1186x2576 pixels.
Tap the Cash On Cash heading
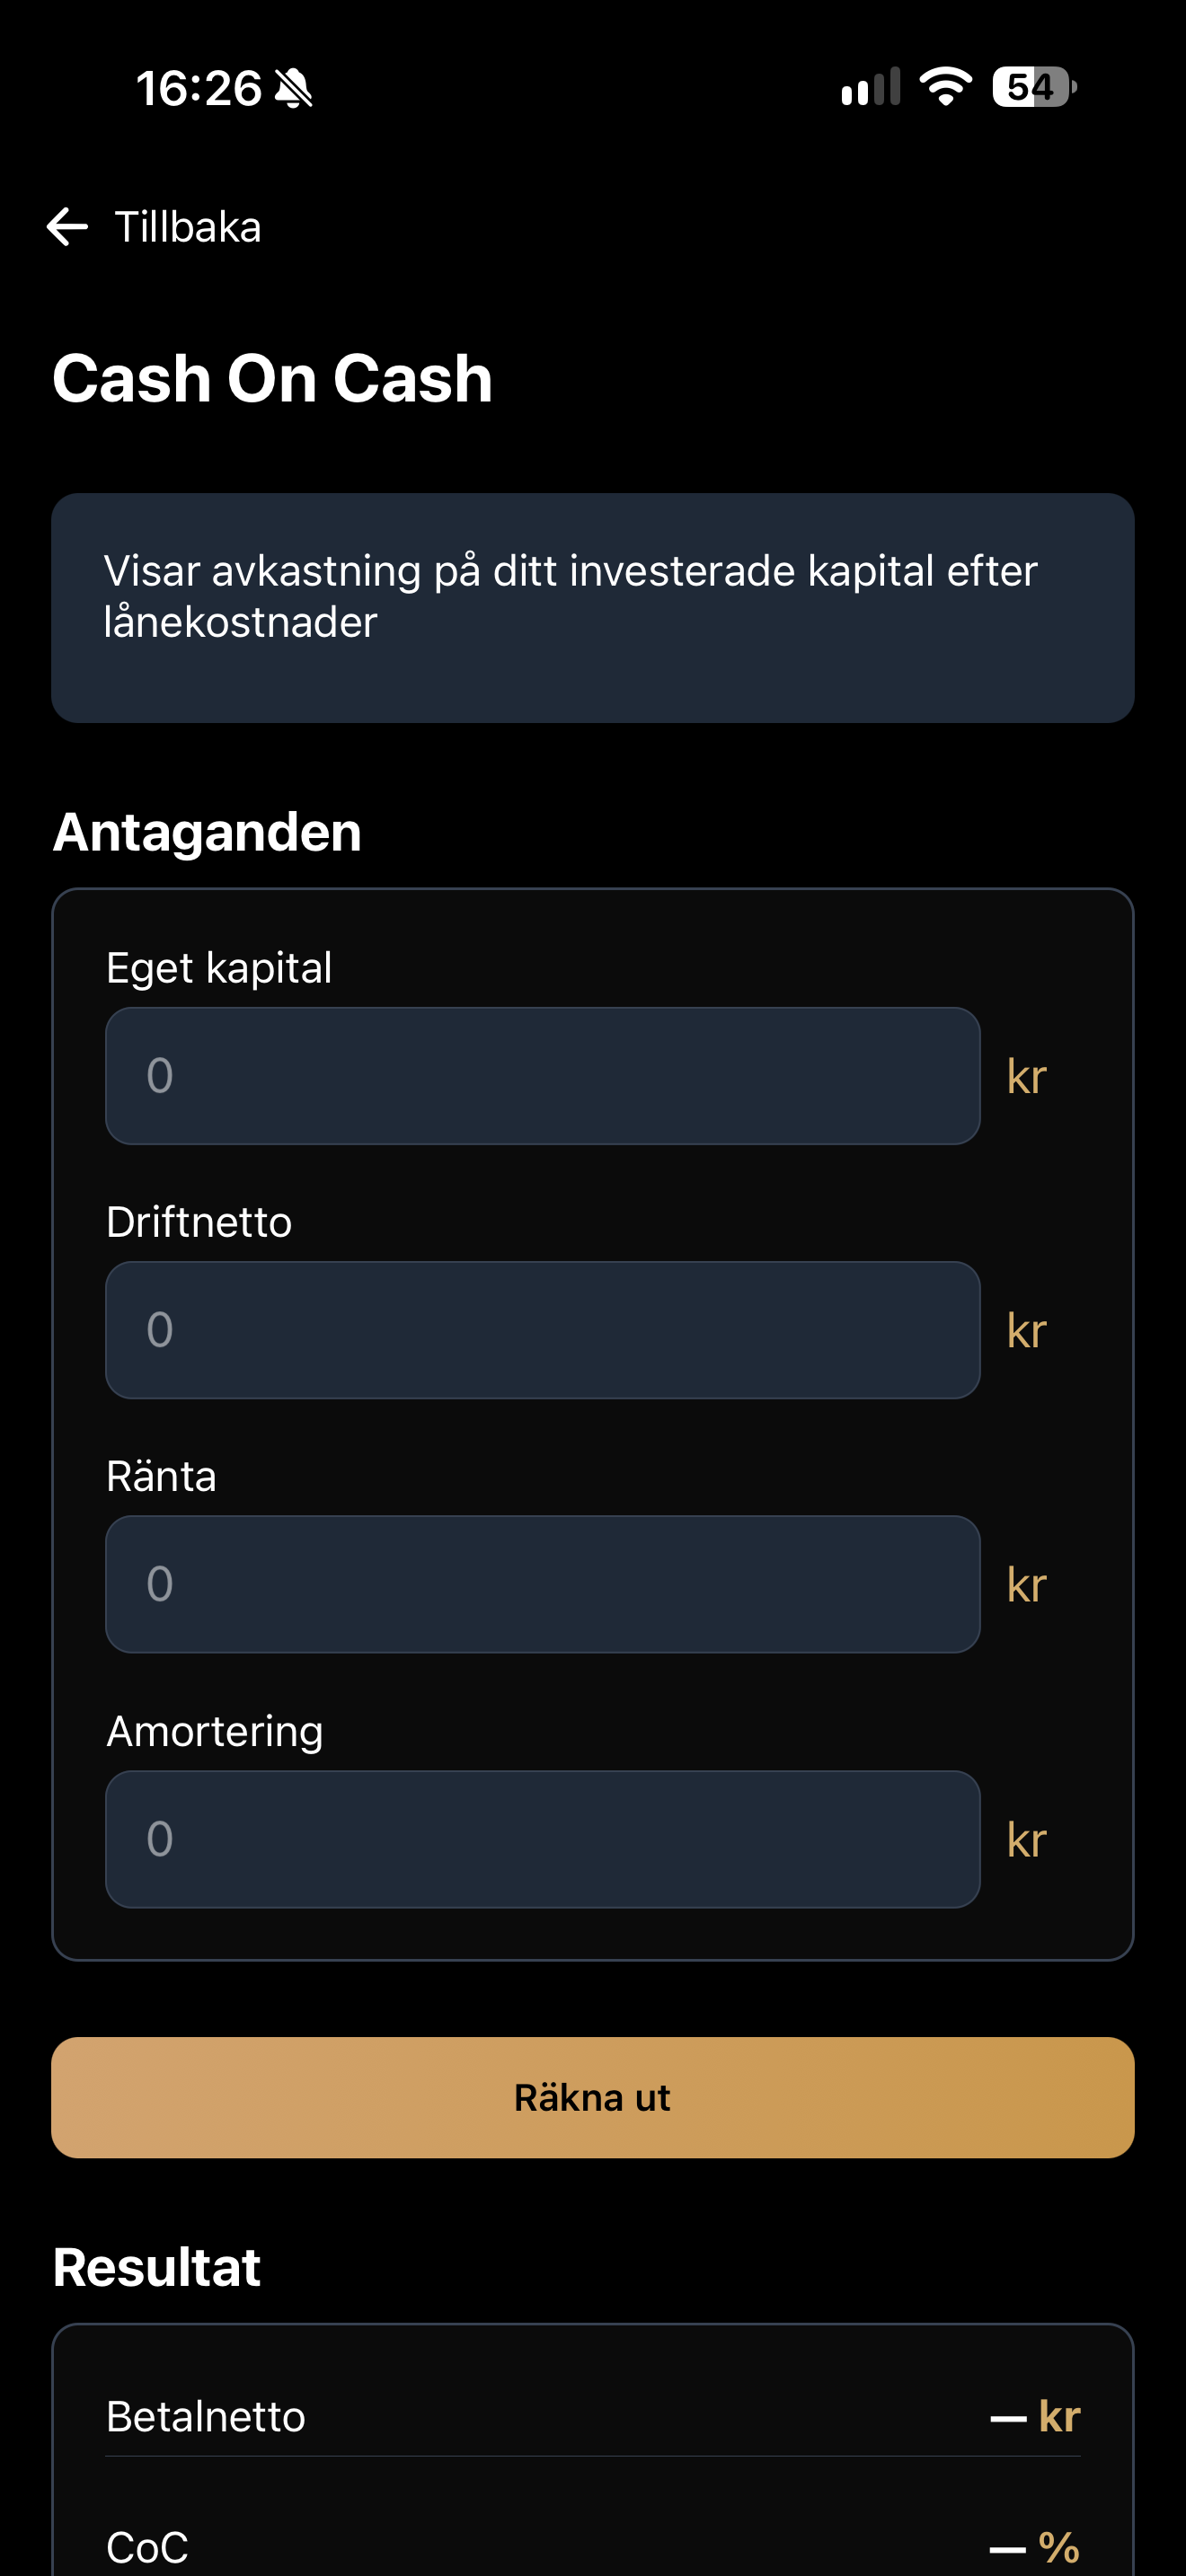pos(273,379)
